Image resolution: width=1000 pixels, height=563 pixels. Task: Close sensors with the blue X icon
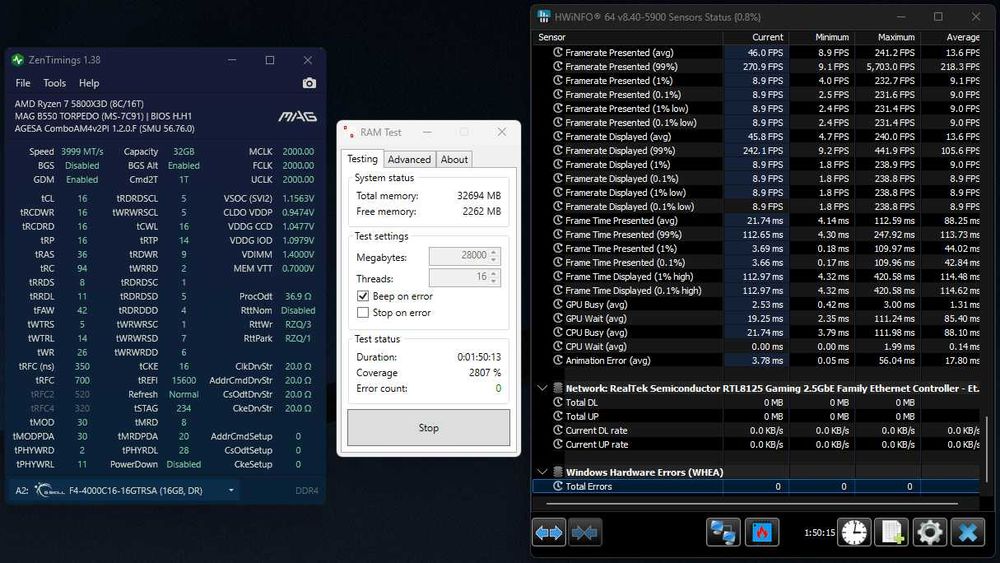click(x=967, y=532)
